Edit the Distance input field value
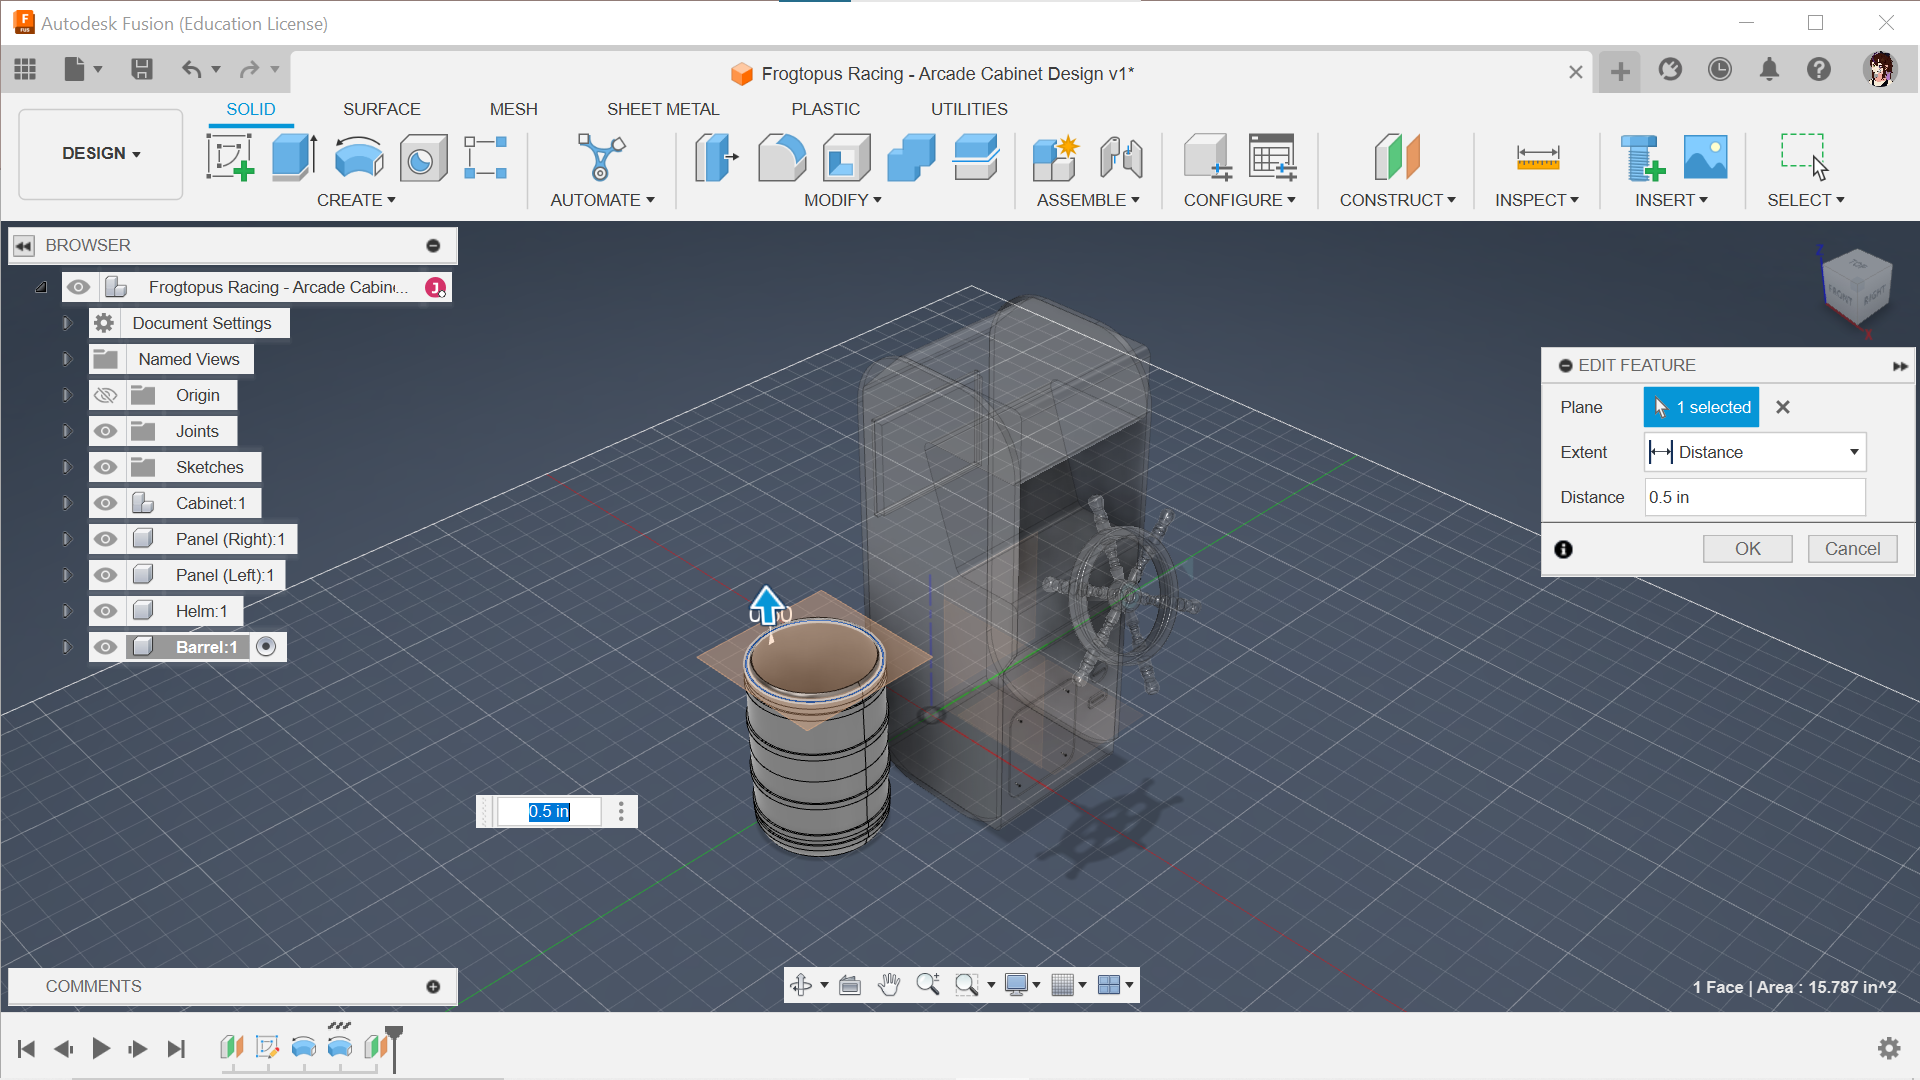The image size is (1920, 1080). [x=1755, y=497]
